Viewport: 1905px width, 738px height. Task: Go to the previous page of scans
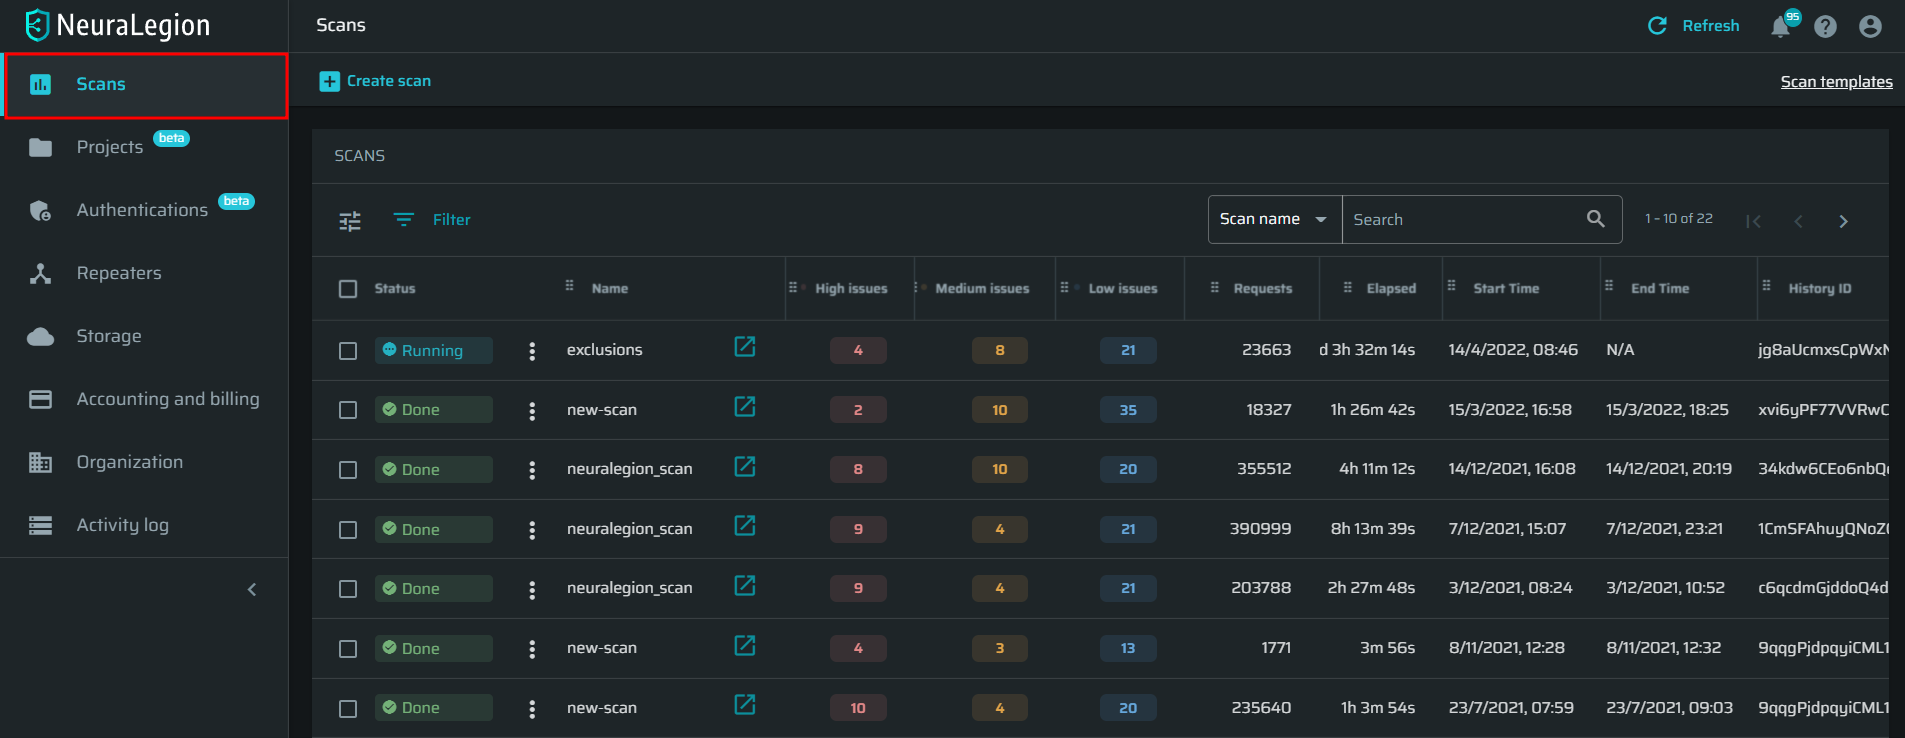tap(1798, 221)
